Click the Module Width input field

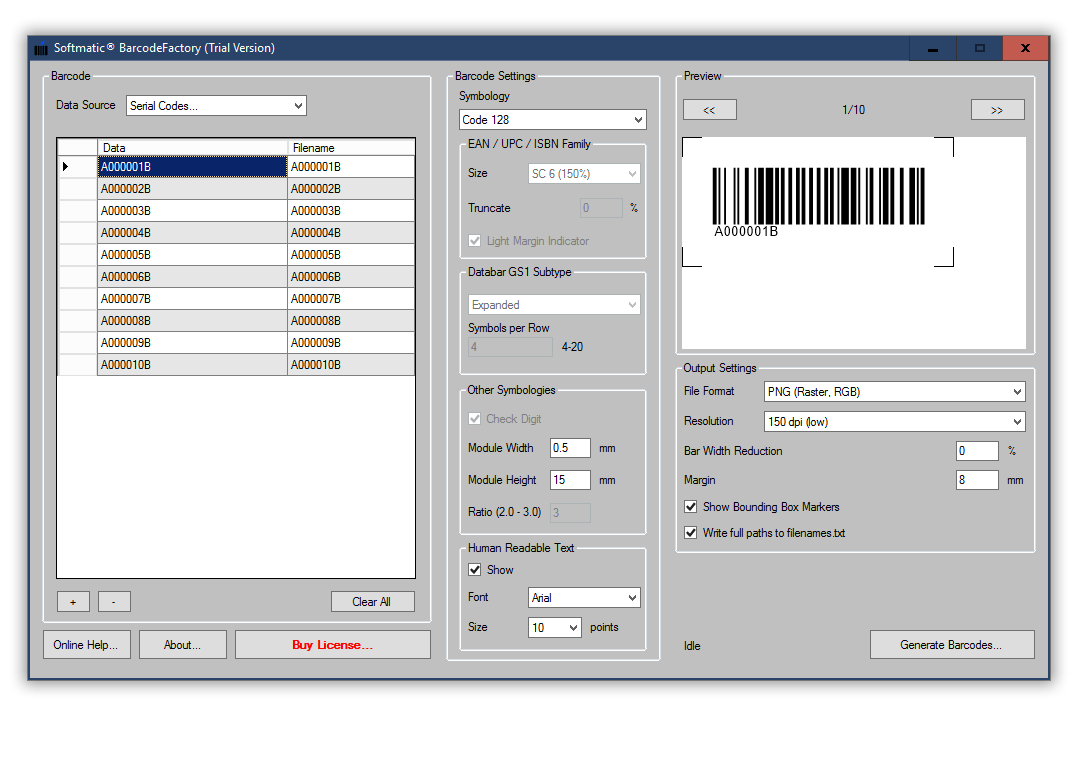click(x=570, y=448)
